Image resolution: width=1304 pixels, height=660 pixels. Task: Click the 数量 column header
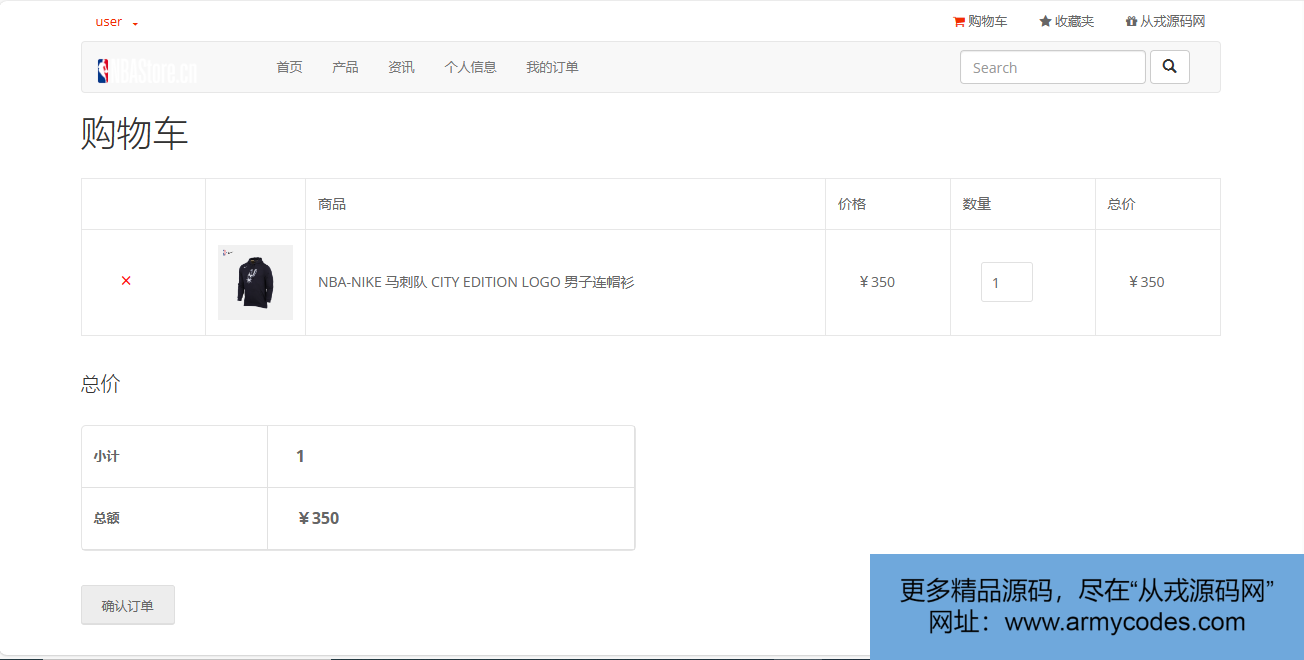click(x=977, y=204)
